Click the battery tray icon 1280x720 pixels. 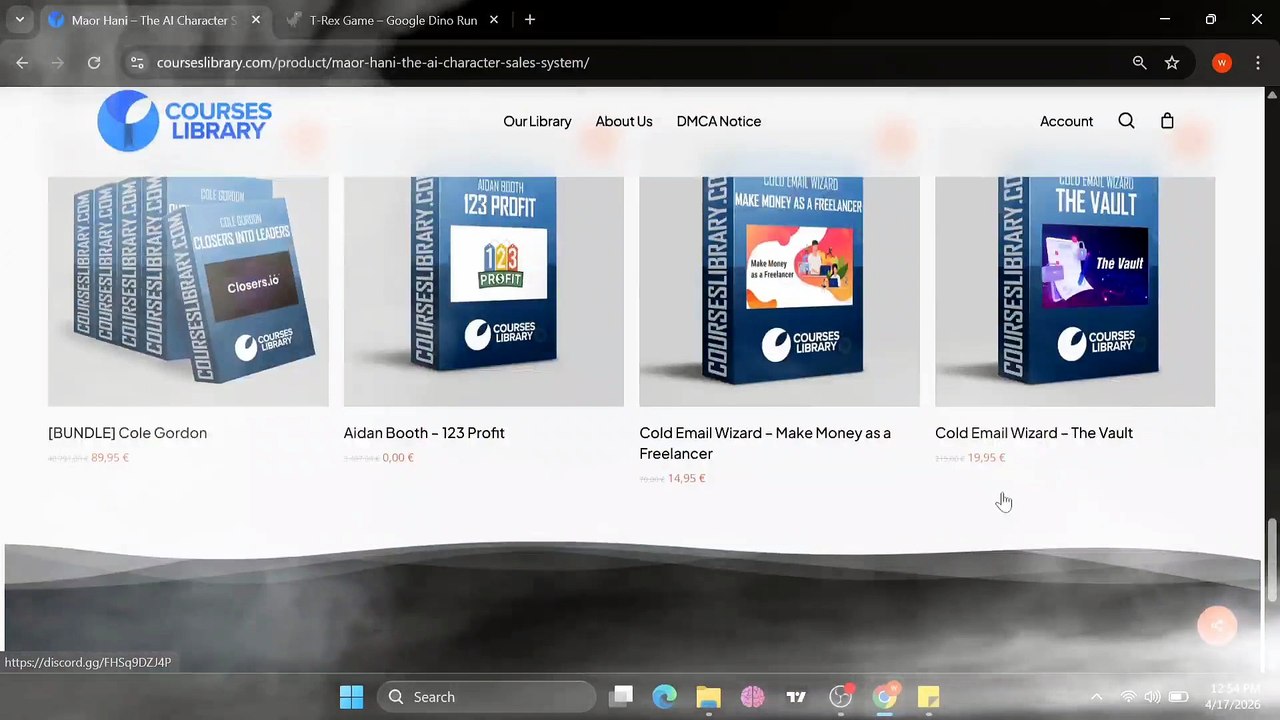tap(1178, 697)
